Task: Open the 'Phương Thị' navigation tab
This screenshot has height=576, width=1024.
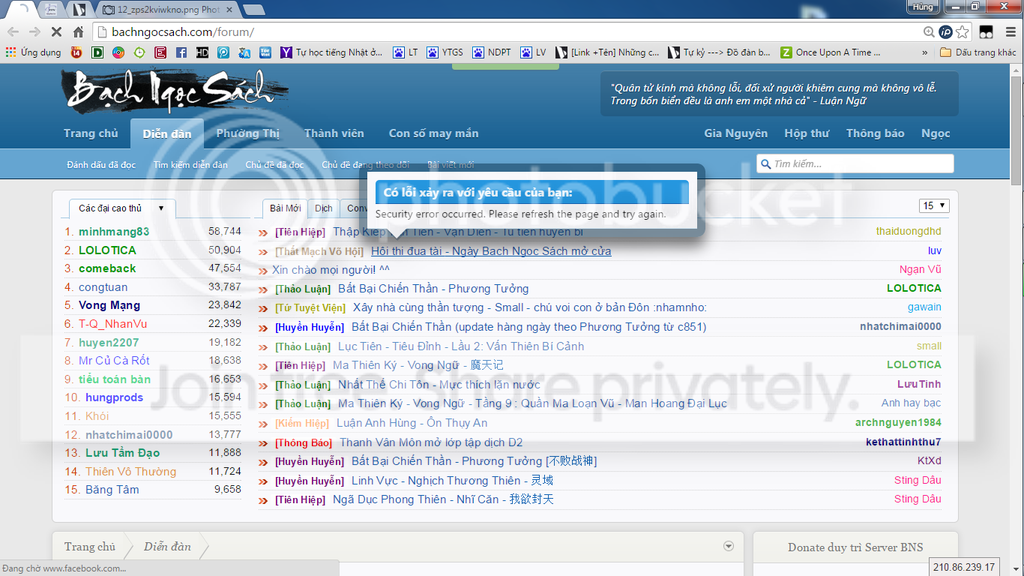Action: pyautogui.click(x=248, y=133)
